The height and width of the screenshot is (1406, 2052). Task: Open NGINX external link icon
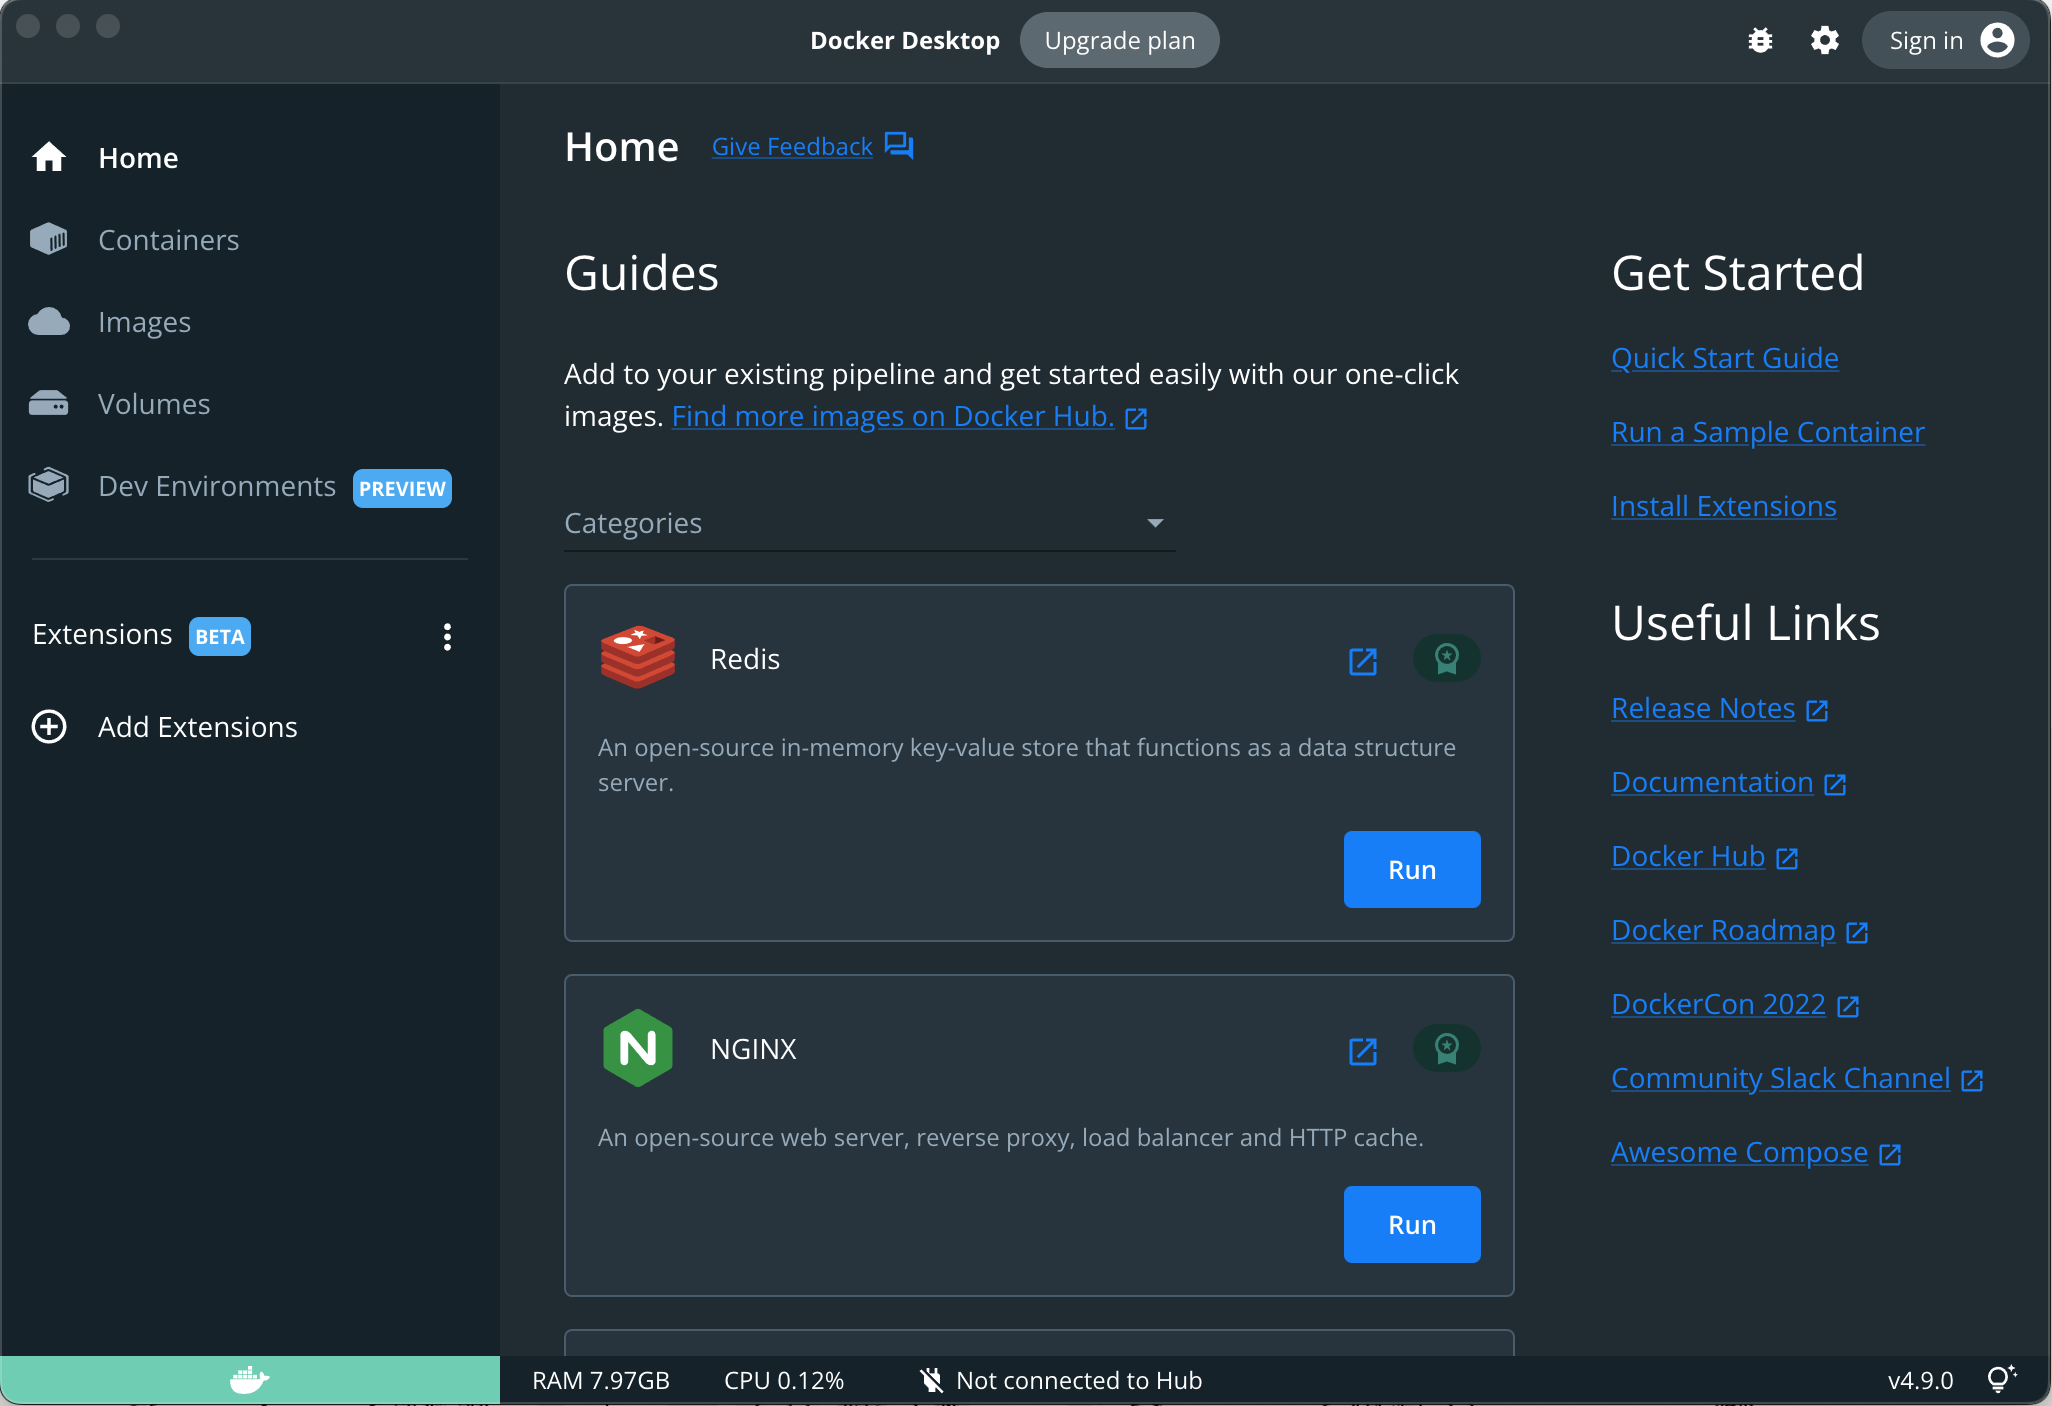1363,1051
